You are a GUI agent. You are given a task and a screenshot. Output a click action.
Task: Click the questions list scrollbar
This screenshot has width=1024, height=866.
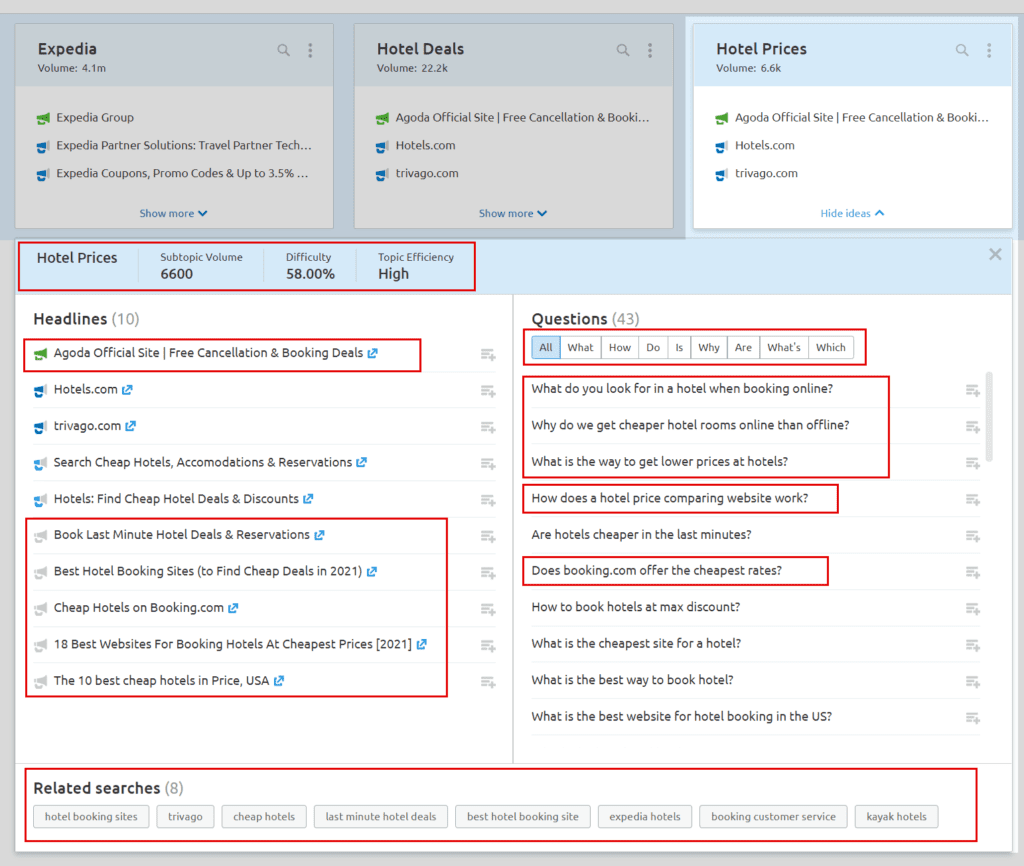click(x=989, y=417)
